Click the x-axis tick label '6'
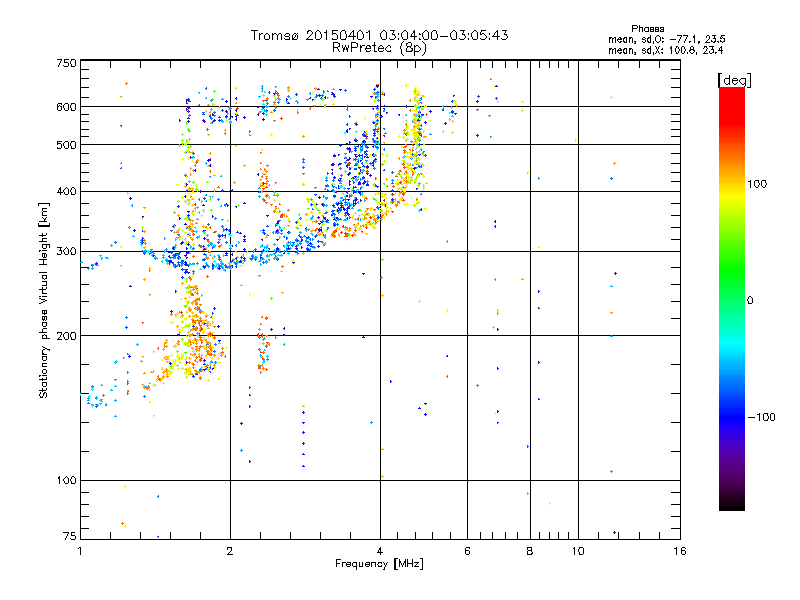The width and height of the screenshot is (800, 600). tap(467, 551)
